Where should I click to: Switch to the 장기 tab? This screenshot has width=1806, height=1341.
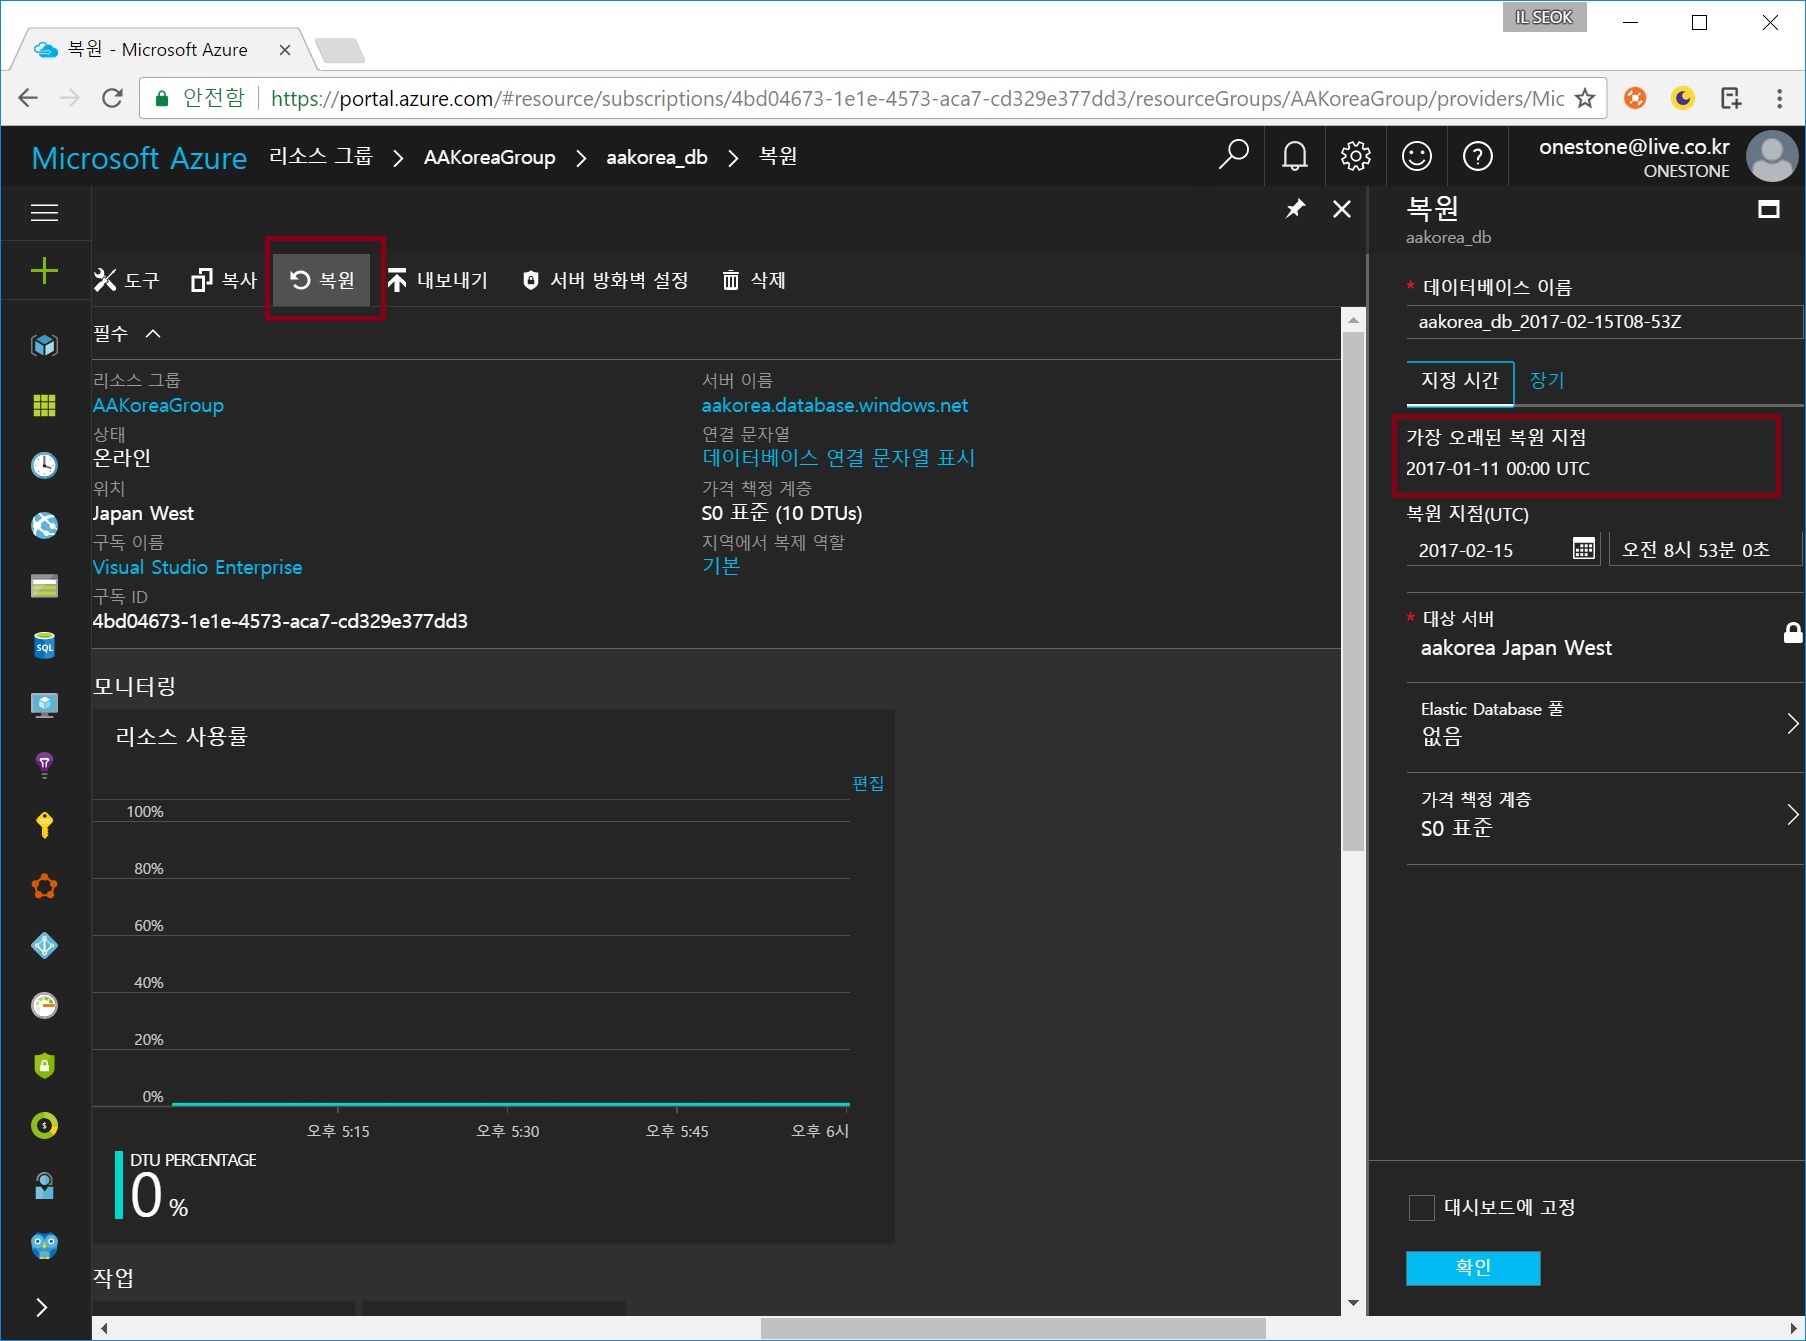coord(1546,380)
